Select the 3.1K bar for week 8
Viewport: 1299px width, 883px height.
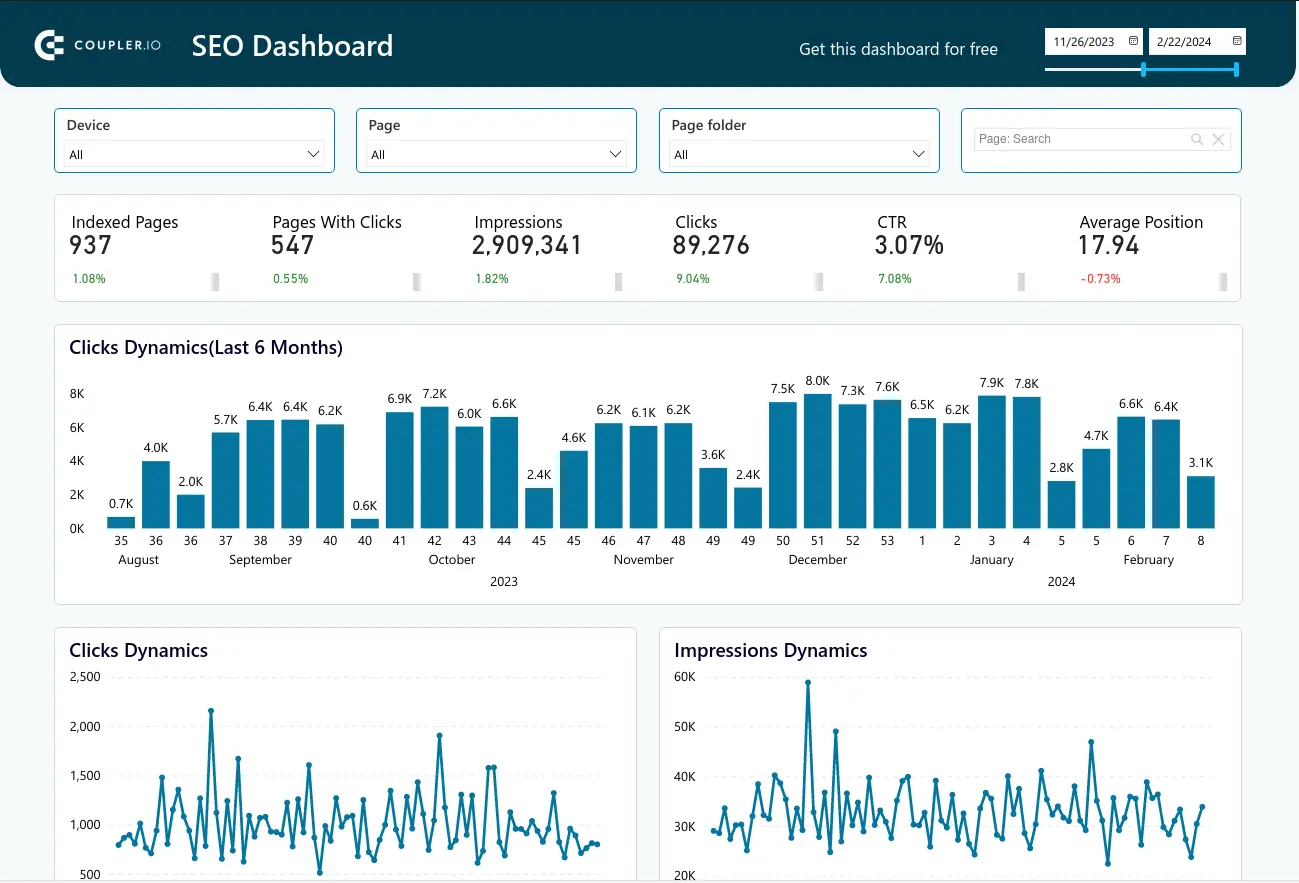pyautogui.click(x=1200, y=502)
